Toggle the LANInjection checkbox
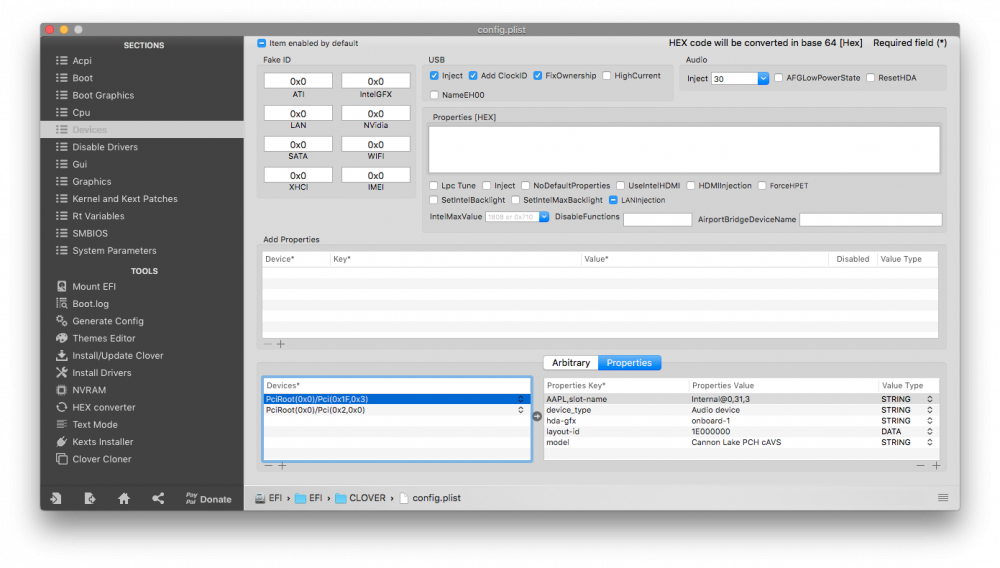Image resolution: width=1000 pixels, height=568 pixels. click(x=614, y=200)
